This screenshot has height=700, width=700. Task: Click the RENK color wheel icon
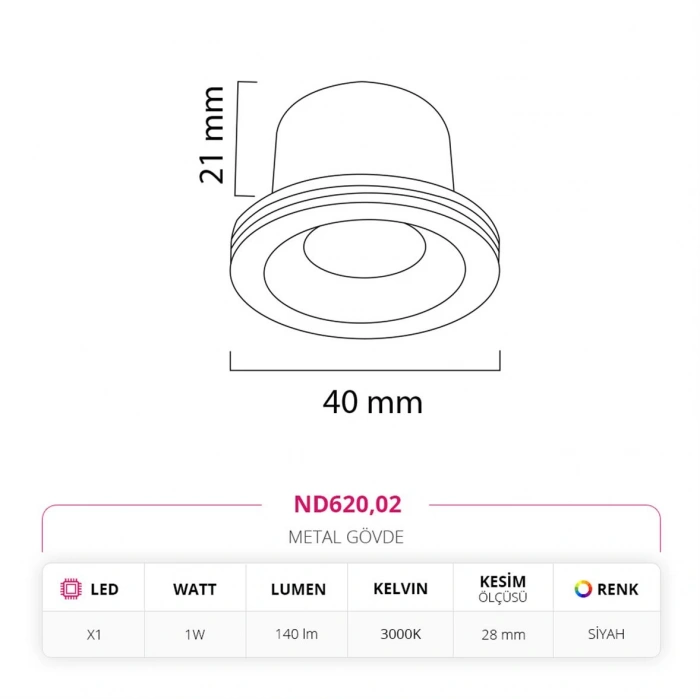point(582,589)
